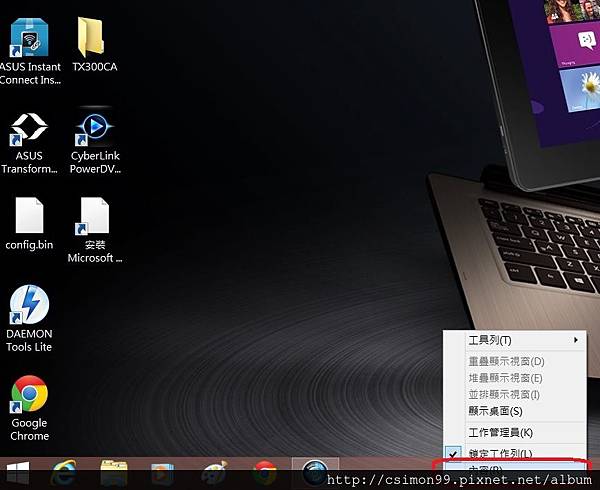600x490 pixels.
Task: Select the active camera app taskbar icon
Action: tap(315, 473)
